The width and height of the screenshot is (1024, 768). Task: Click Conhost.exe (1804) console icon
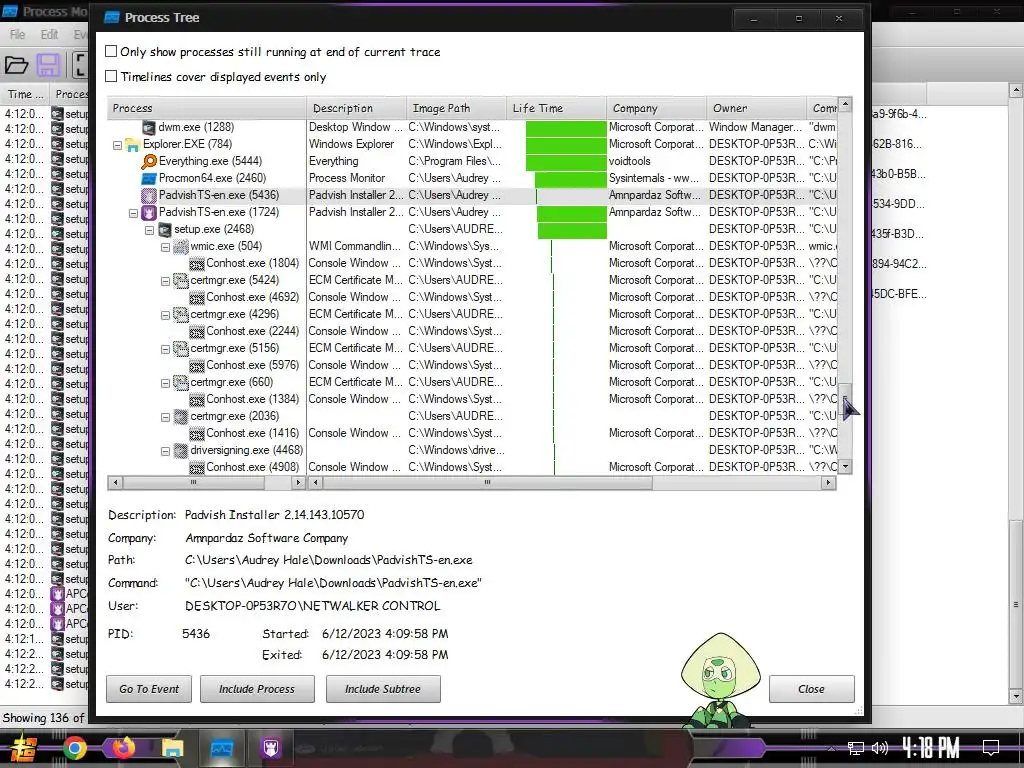[x=197, y=264]
